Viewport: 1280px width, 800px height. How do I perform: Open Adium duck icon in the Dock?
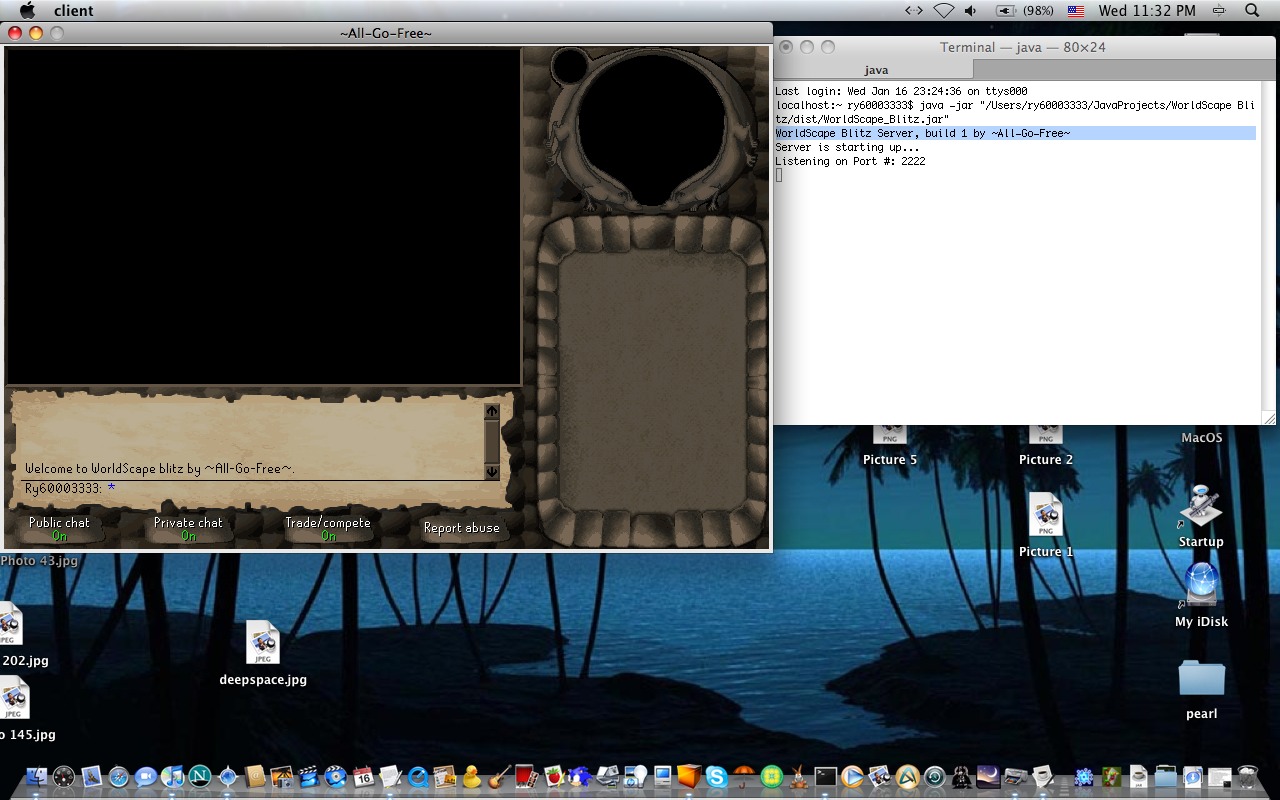[x=471, y=777]
